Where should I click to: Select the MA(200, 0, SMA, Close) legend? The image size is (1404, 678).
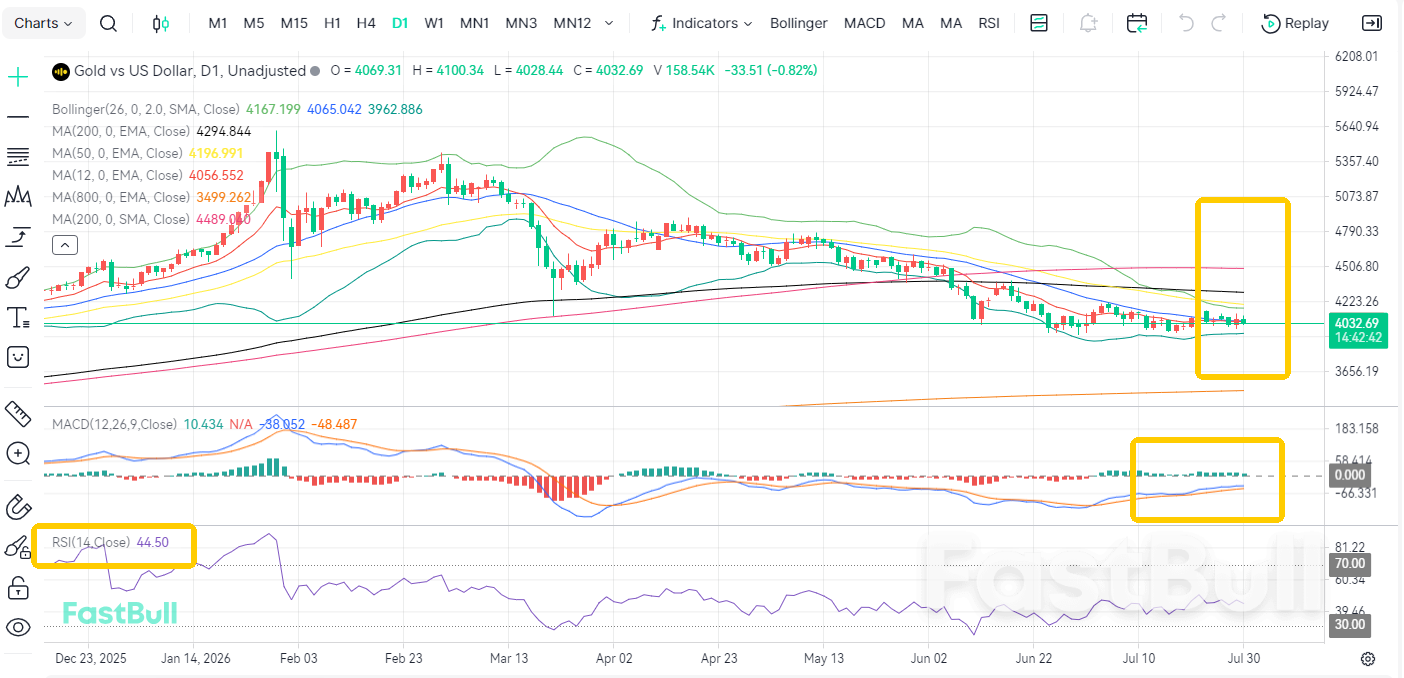pyautogui.click(x=121, y=219)
